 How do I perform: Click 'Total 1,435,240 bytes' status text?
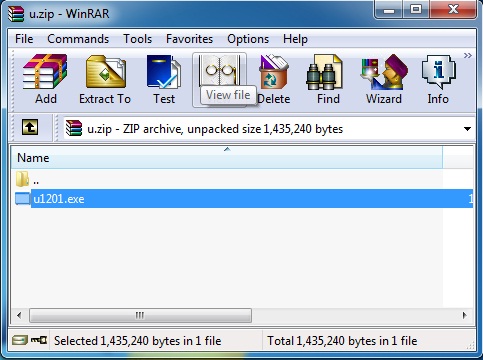tap(342, 341)
